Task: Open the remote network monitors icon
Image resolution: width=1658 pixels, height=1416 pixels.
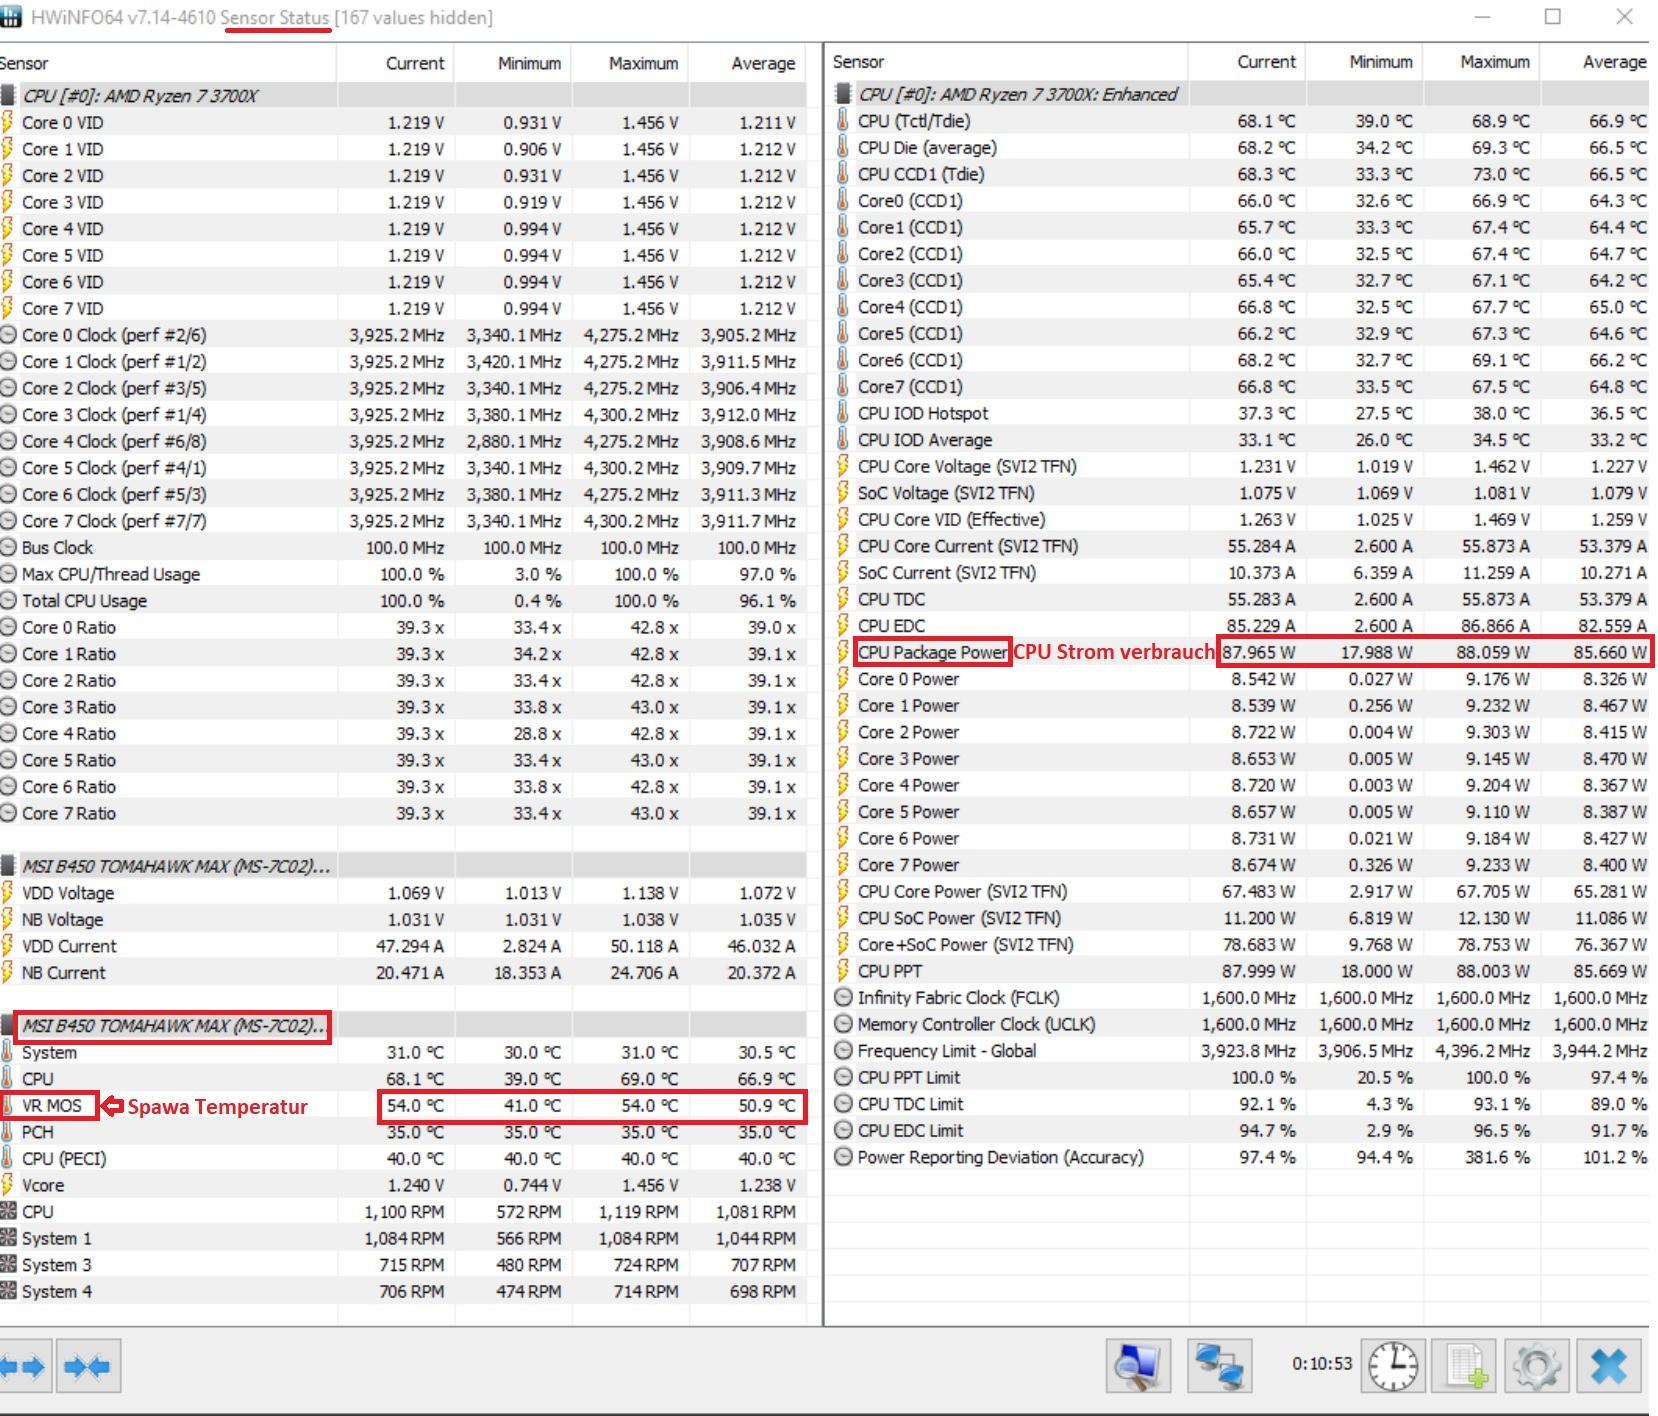Action: click(x=1221, y=1366)
